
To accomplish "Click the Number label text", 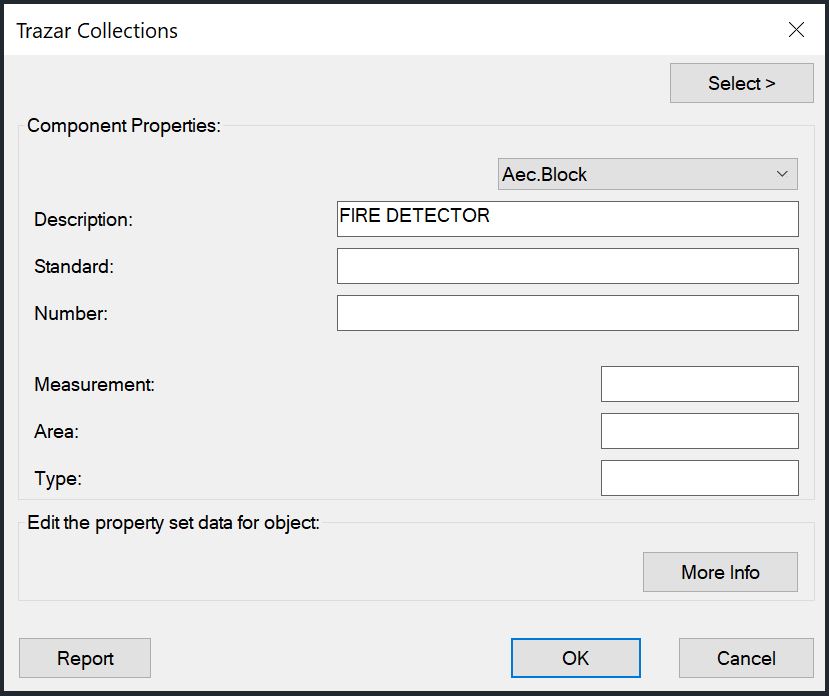I will 71,314.
